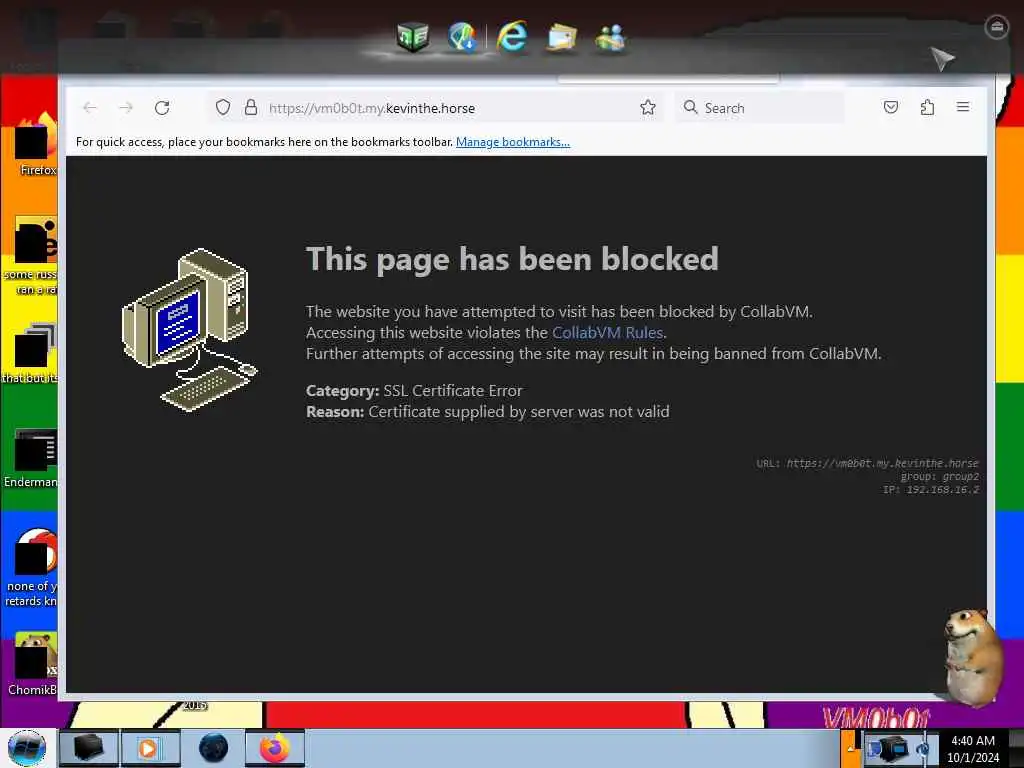Open the mail envelope dock icon
The height and width of the screenshot is (768, 1024).
click(562, 37)
